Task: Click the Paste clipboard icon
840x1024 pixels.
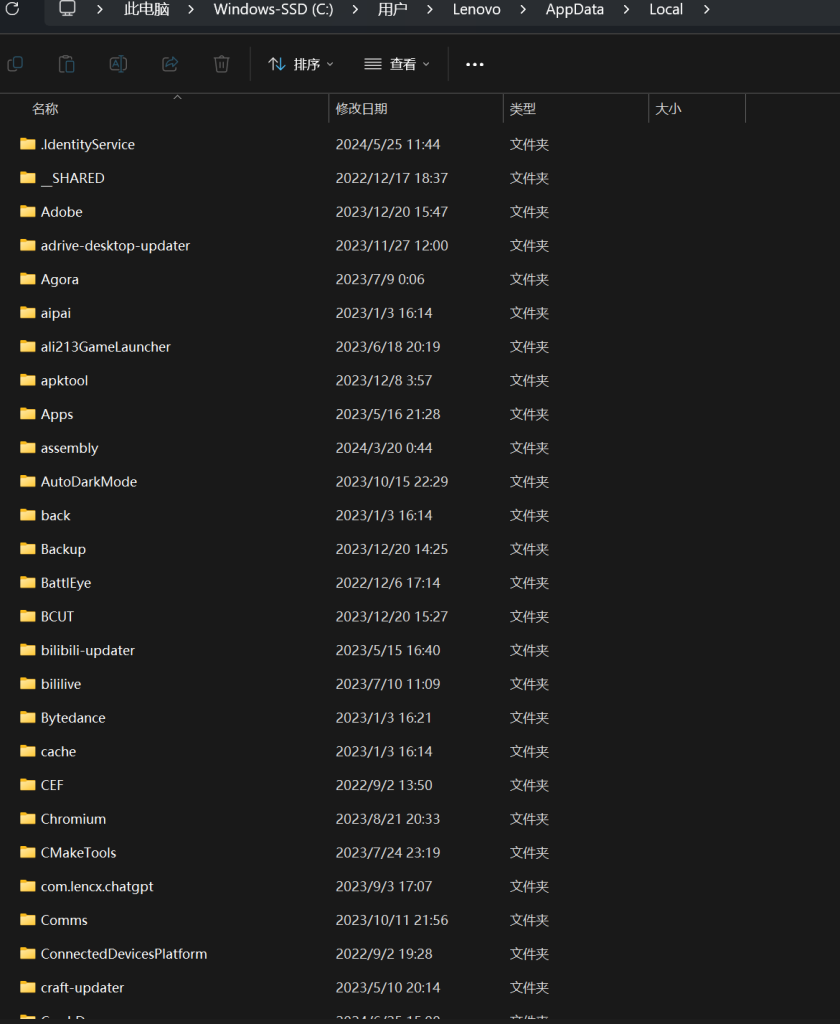Action: 66,64
